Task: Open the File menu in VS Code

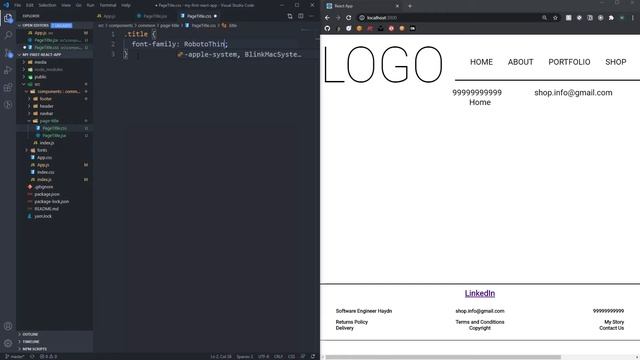Action: tap(18, 5)
